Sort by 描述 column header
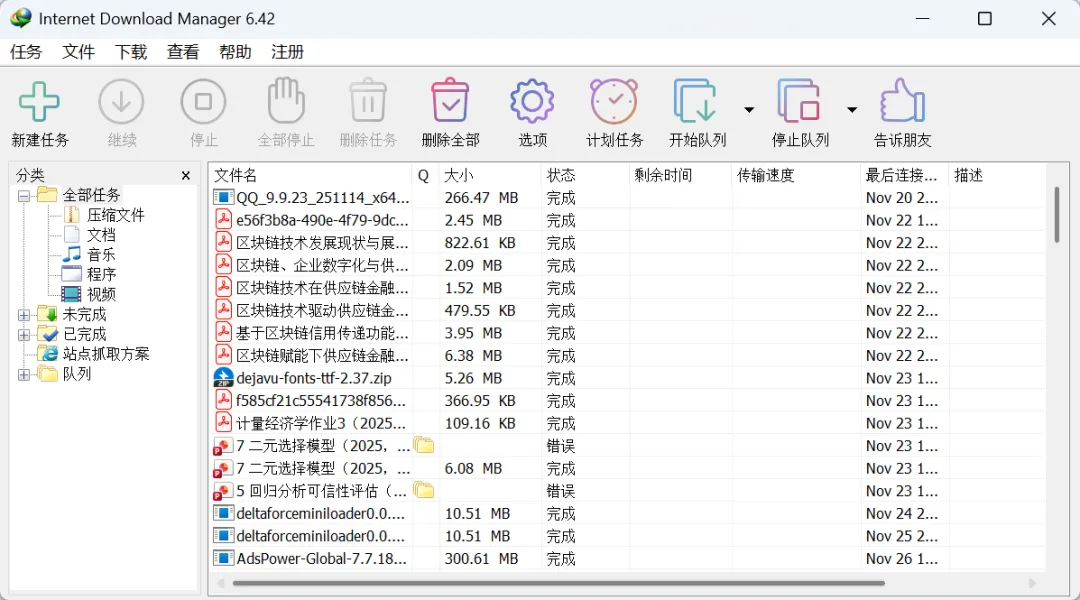The height and width of the screenshot is (600, 1080). coord(996,175)
